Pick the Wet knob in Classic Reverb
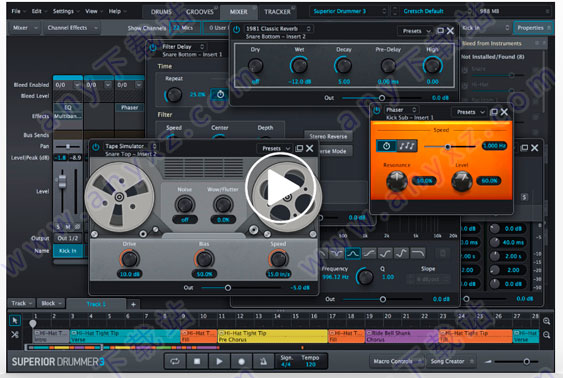This screenshot has height=378, width=563. 299,66
